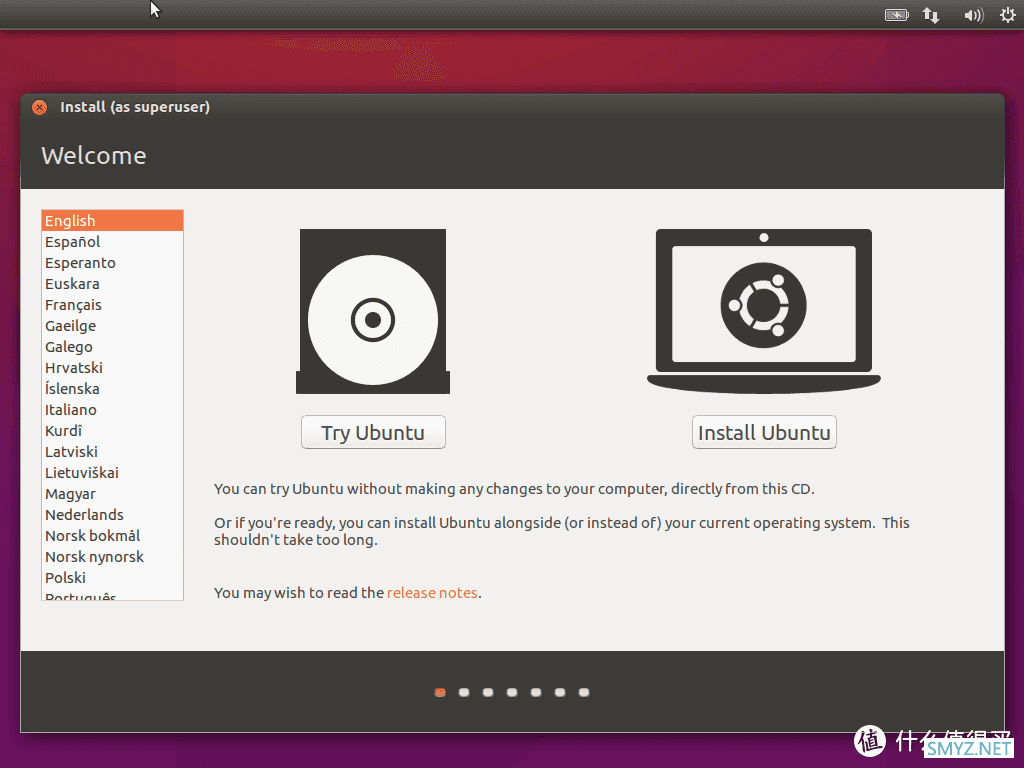The image size is (1024, 768).
Task: Select Íslenska language
Action: tap(112, 389)
